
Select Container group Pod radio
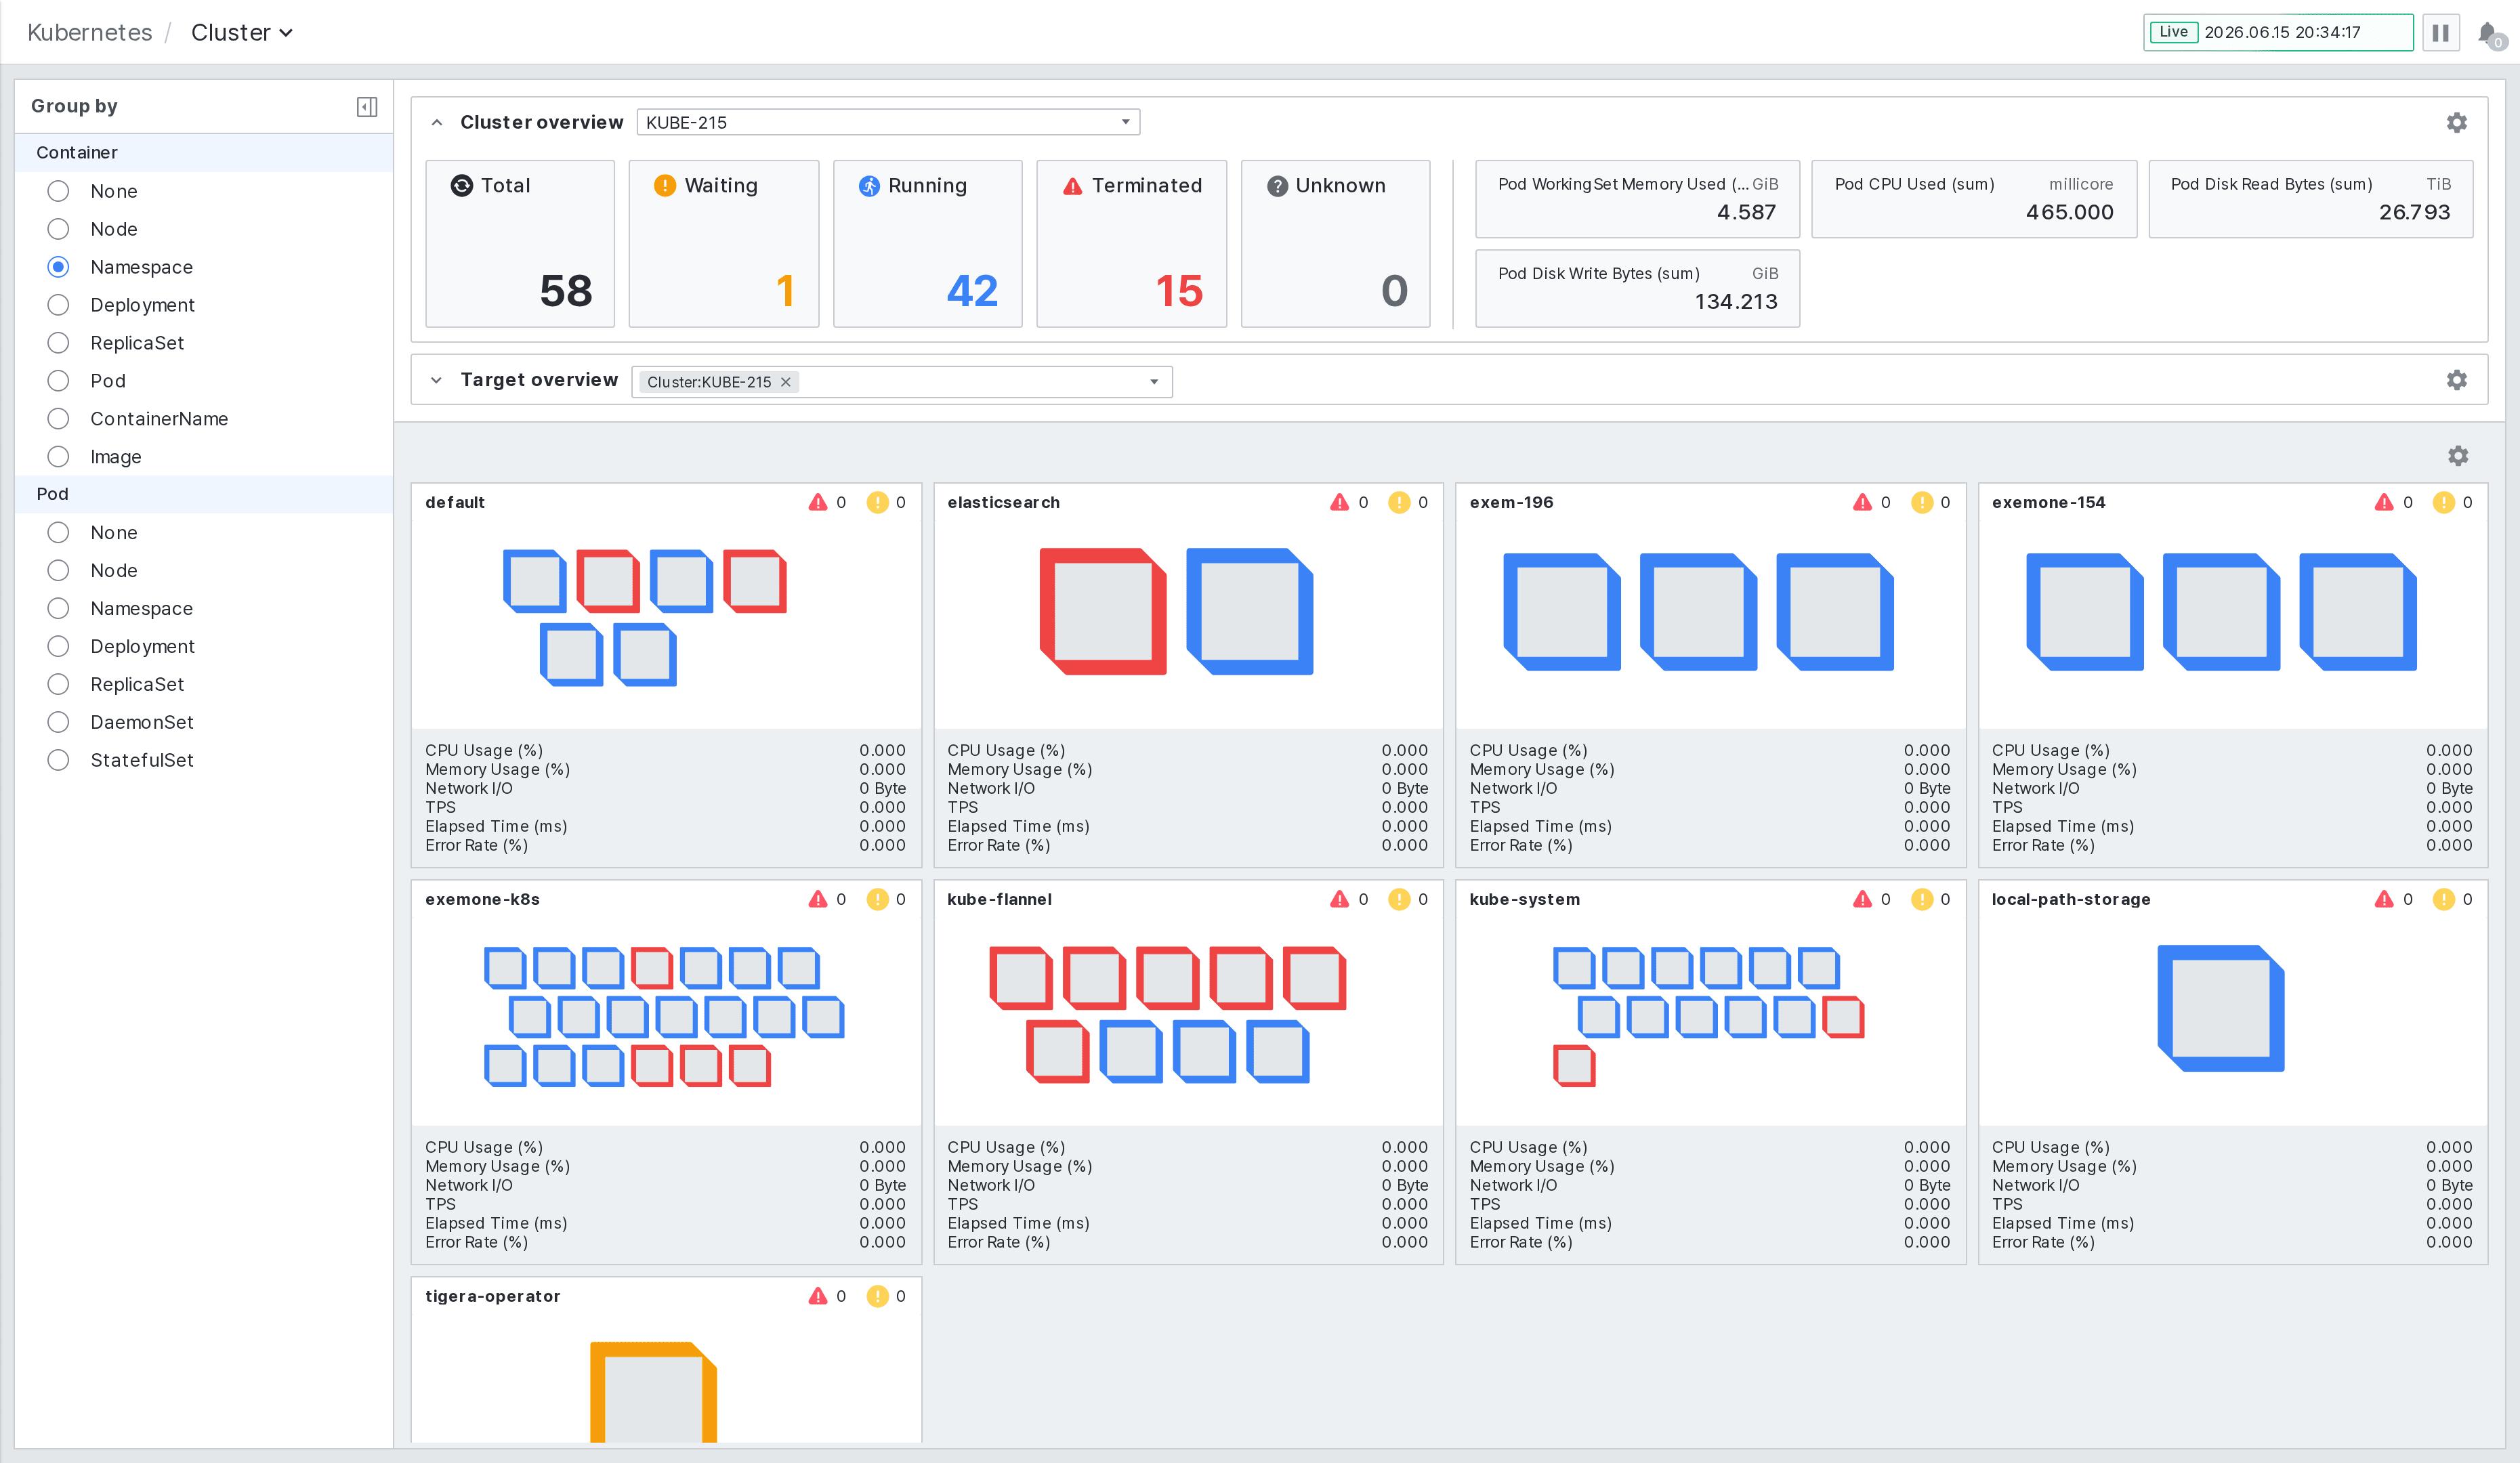point(58,381)
